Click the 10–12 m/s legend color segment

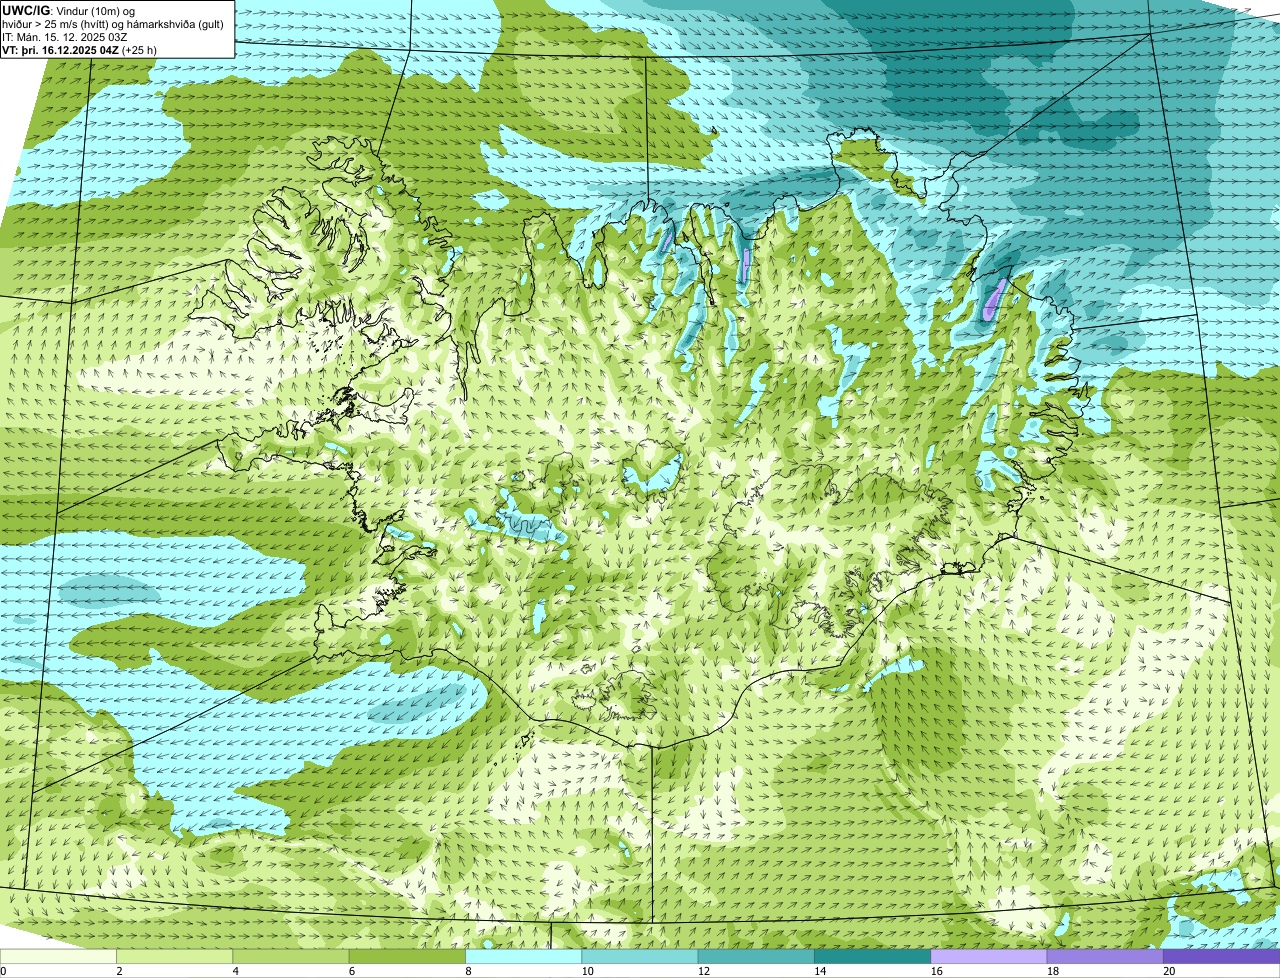click(x=640, y=957)
